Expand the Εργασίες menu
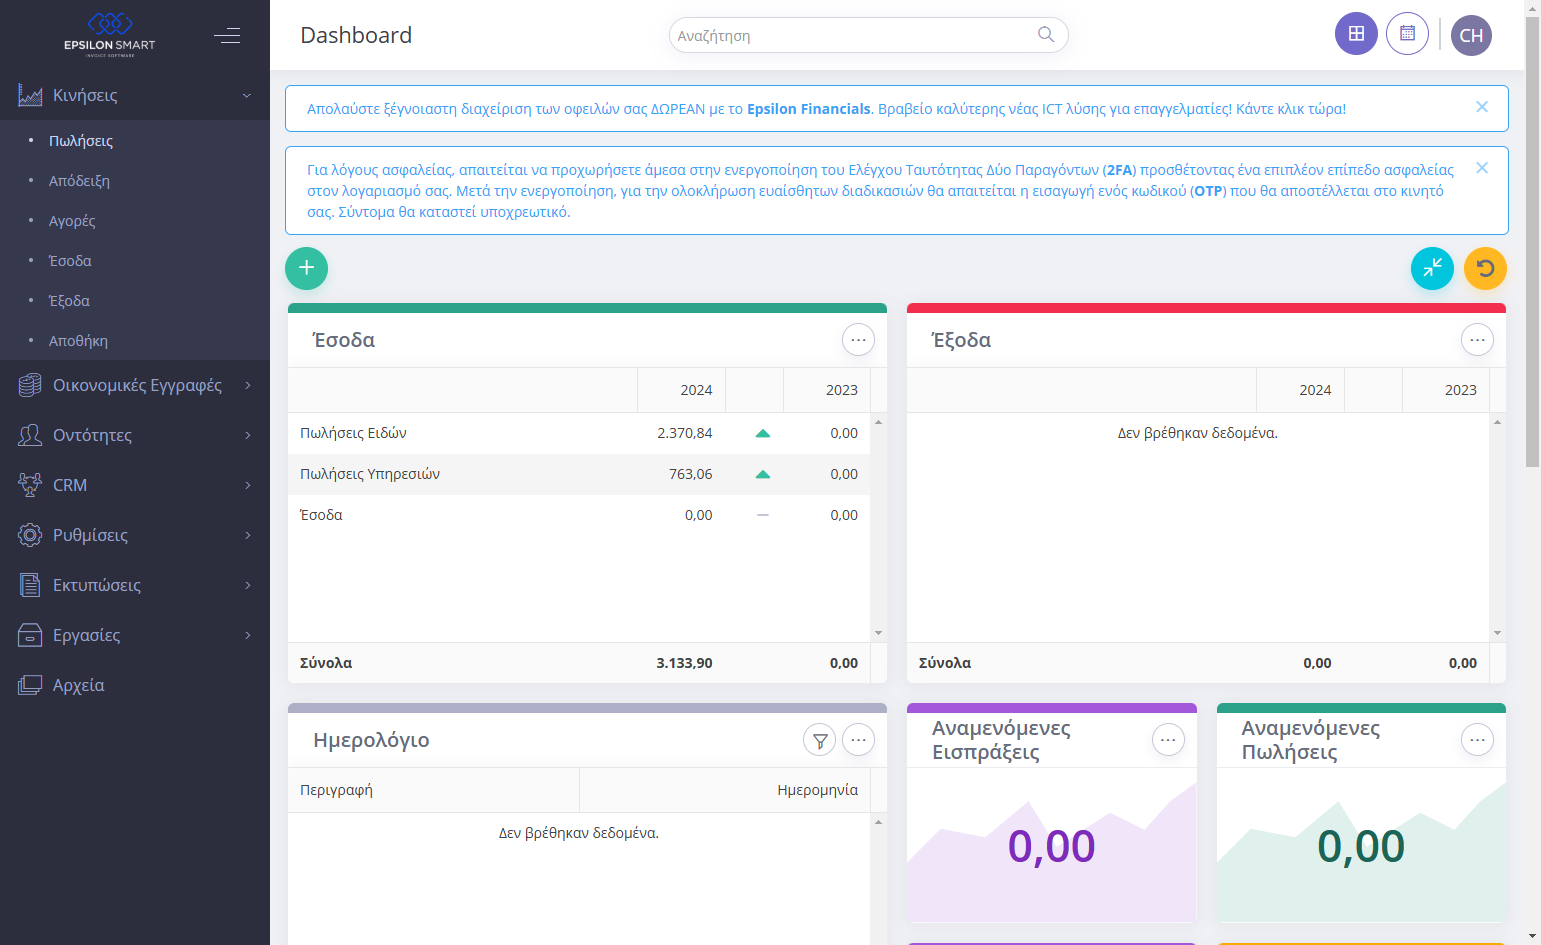The height and width of the screenshot is (945, 1541). point(135,635)
